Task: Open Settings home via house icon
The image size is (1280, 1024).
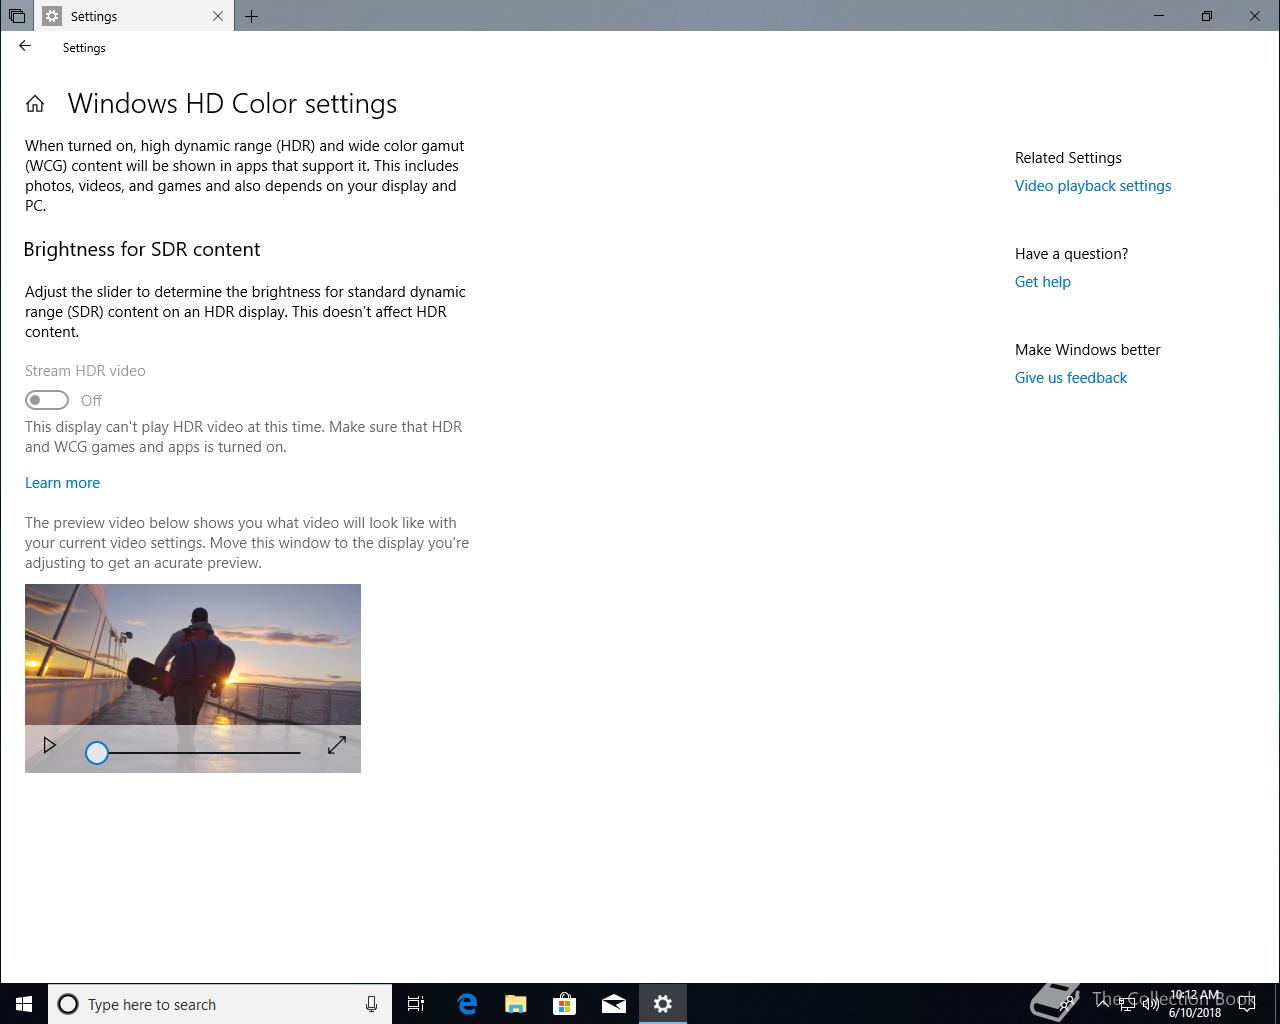Action: pyautogui.click(x=35, y=104)
